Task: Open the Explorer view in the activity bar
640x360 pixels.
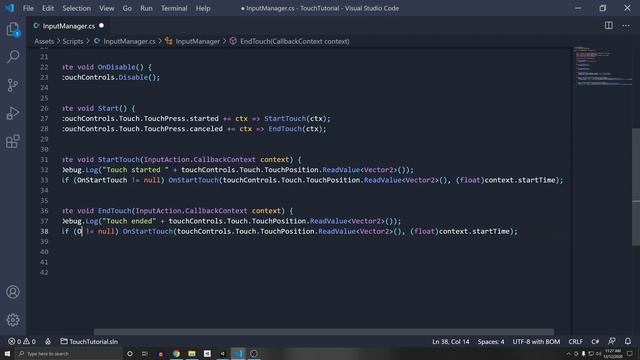Action: click(x=13, y=29)
